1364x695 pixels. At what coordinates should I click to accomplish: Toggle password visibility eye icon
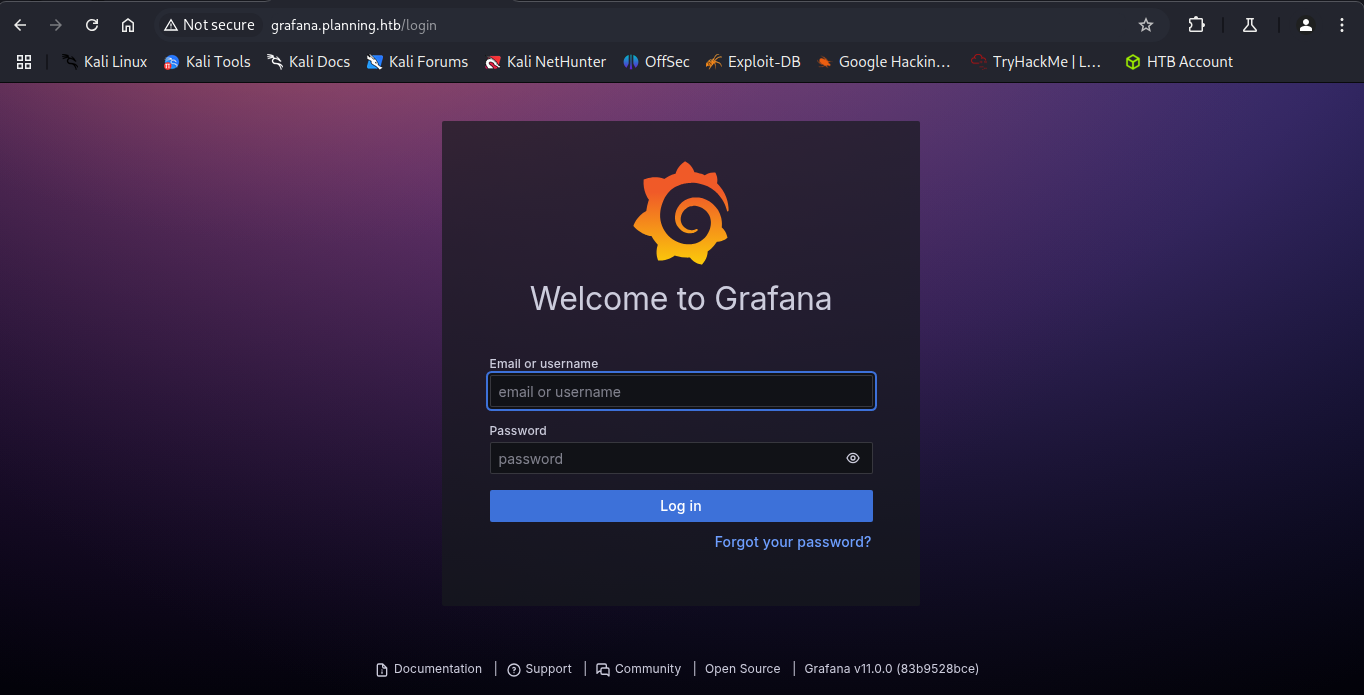click(x=852, y=459)
